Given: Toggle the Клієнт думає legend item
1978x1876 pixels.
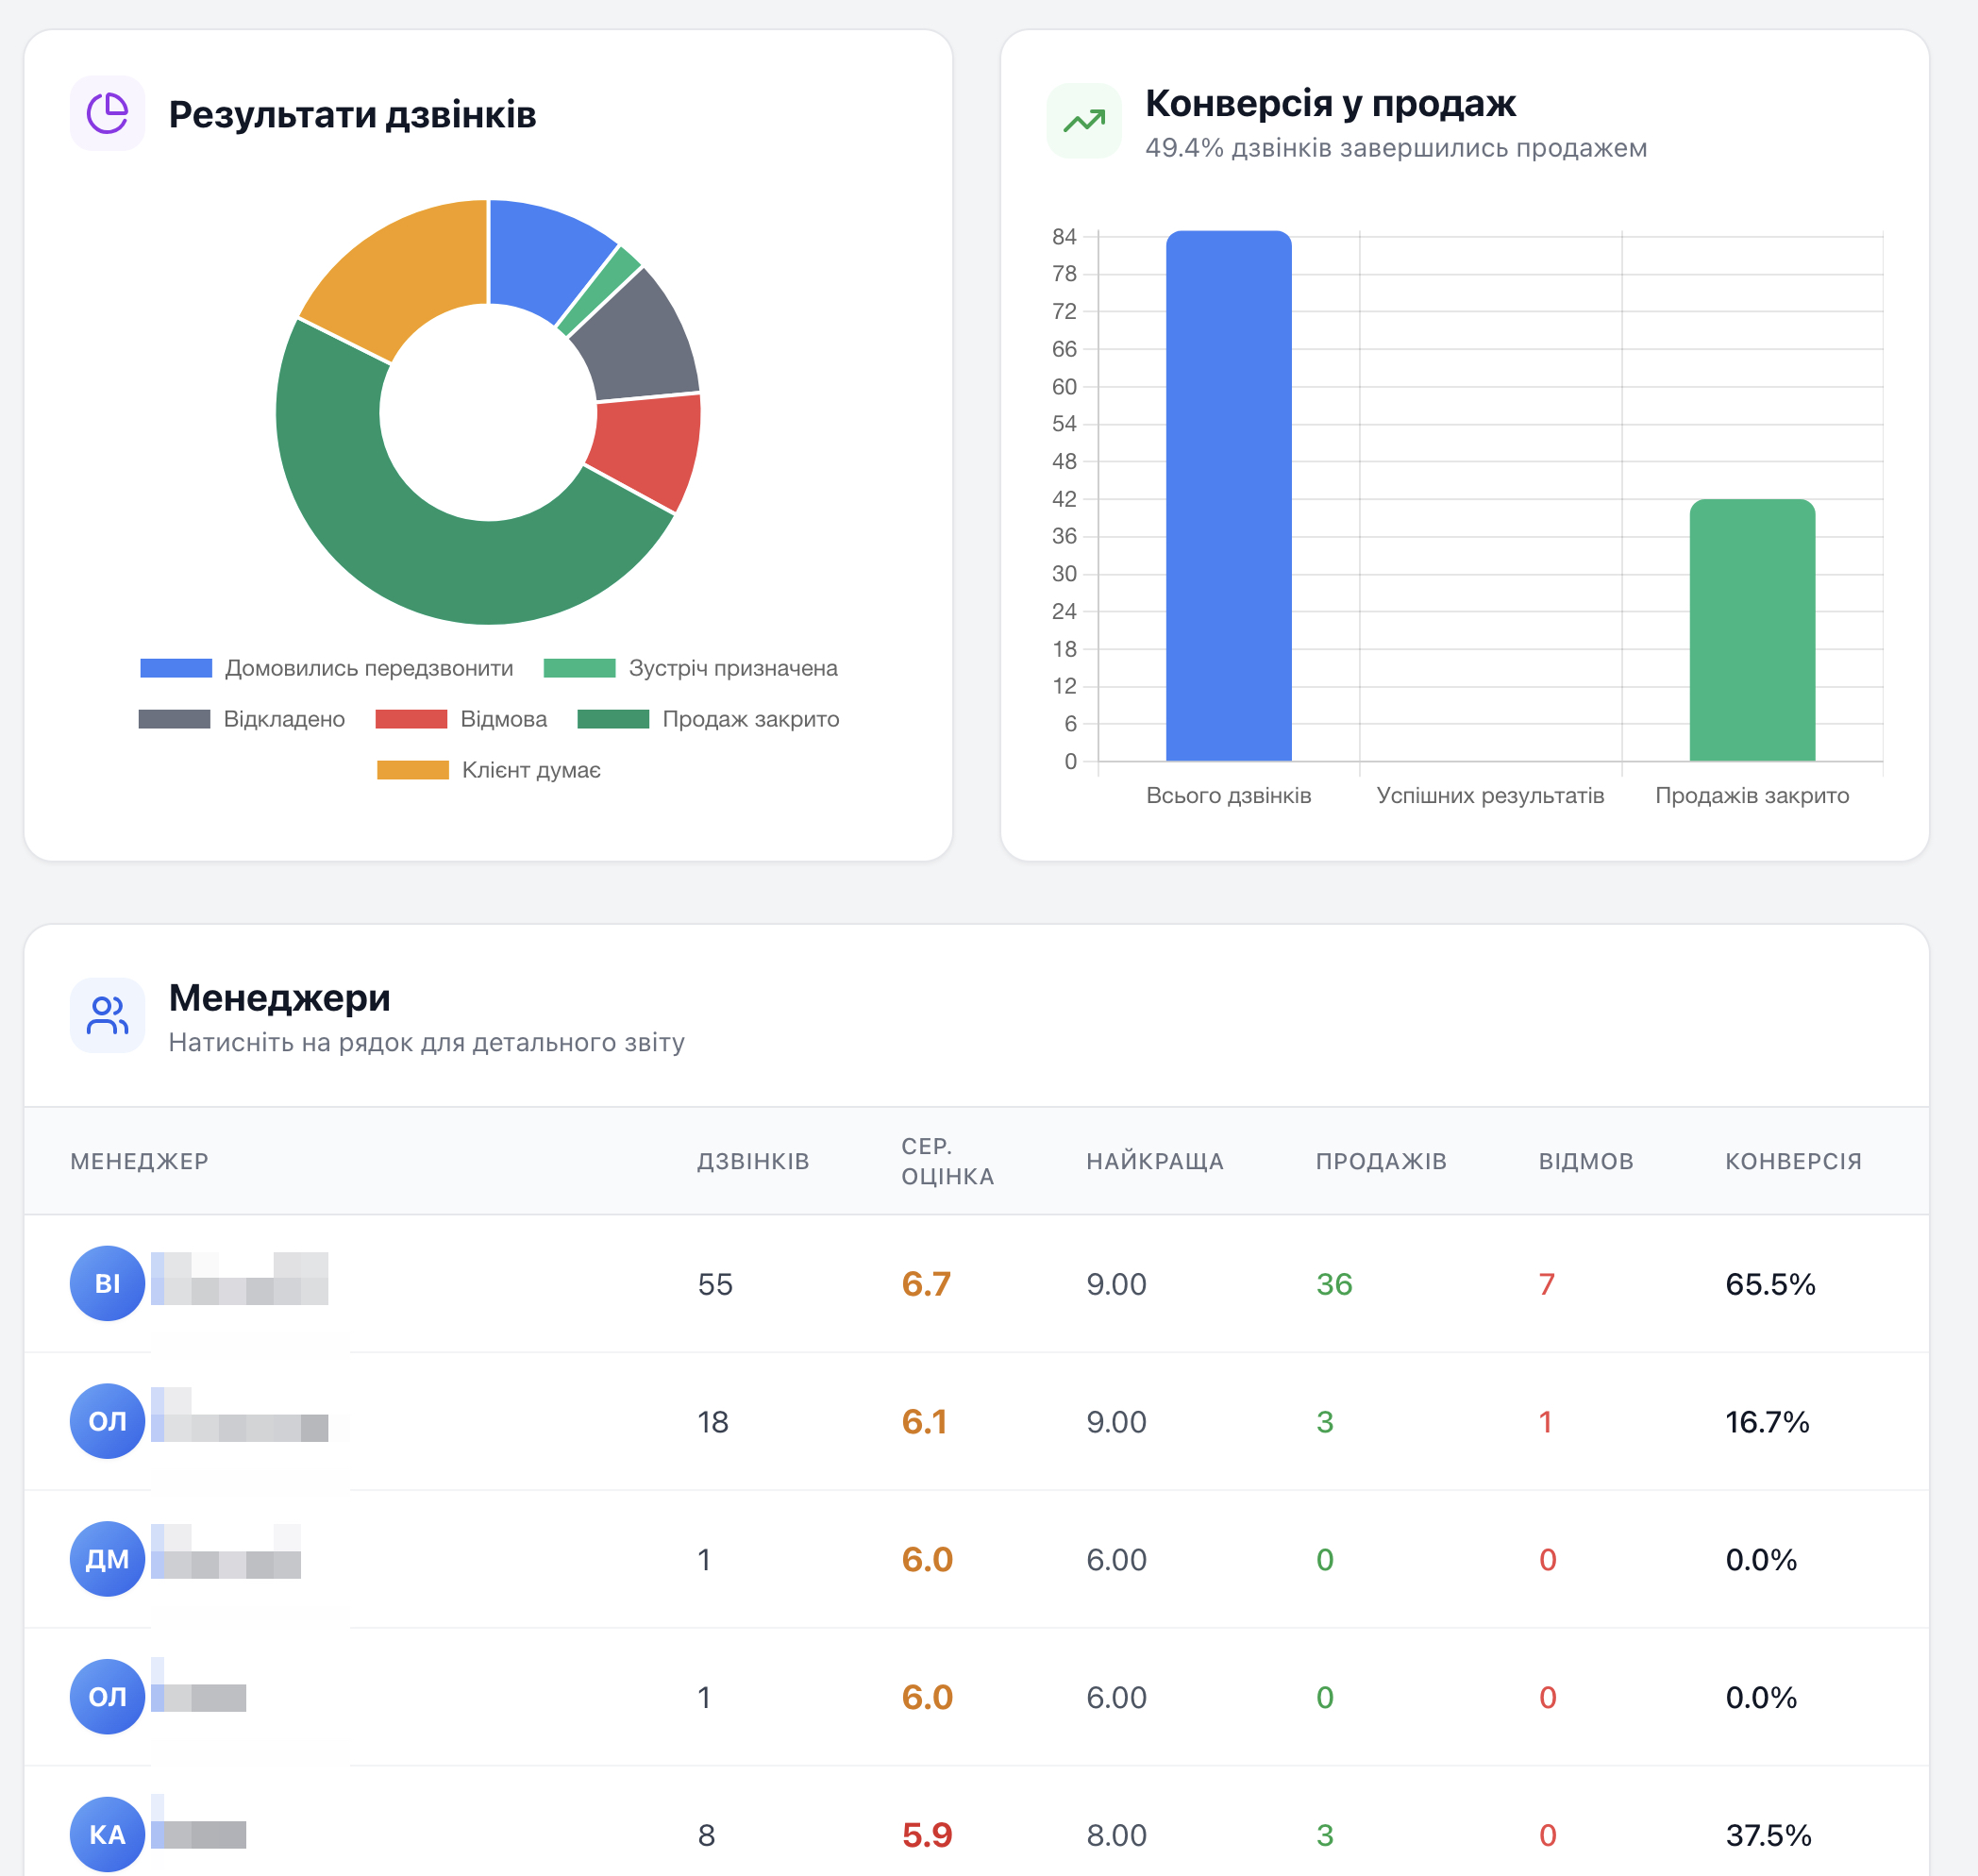Looking at the screenshot, I should click(x=489, y=770).
